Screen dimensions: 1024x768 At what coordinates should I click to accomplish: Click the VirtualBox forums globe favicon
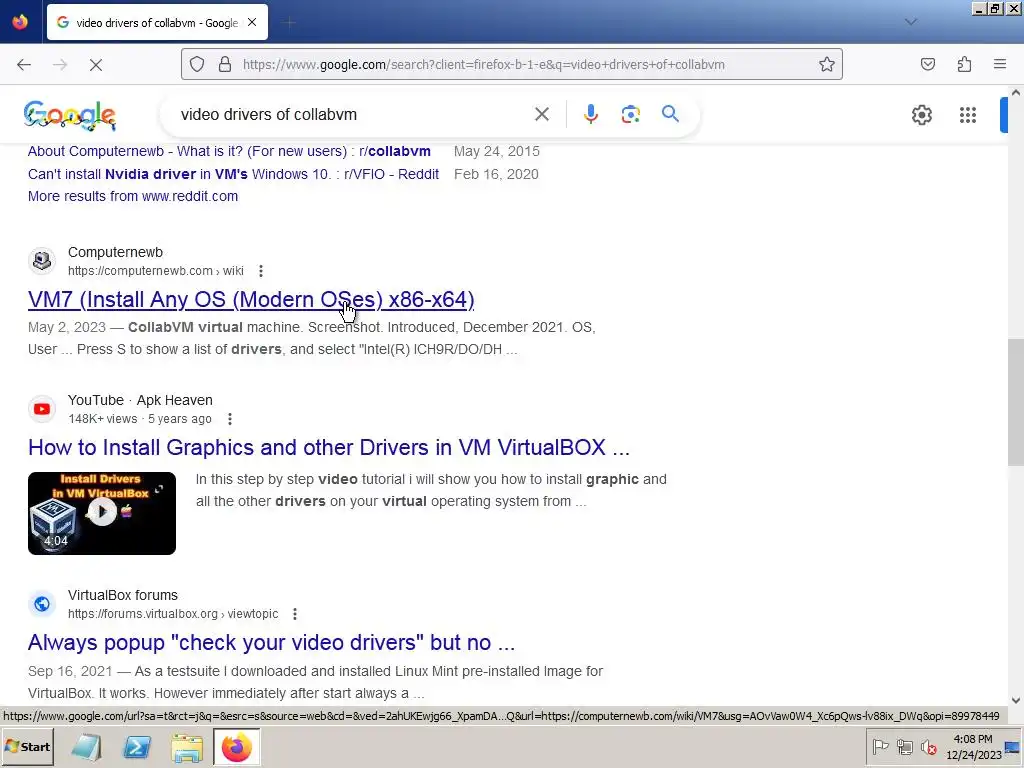42,604
